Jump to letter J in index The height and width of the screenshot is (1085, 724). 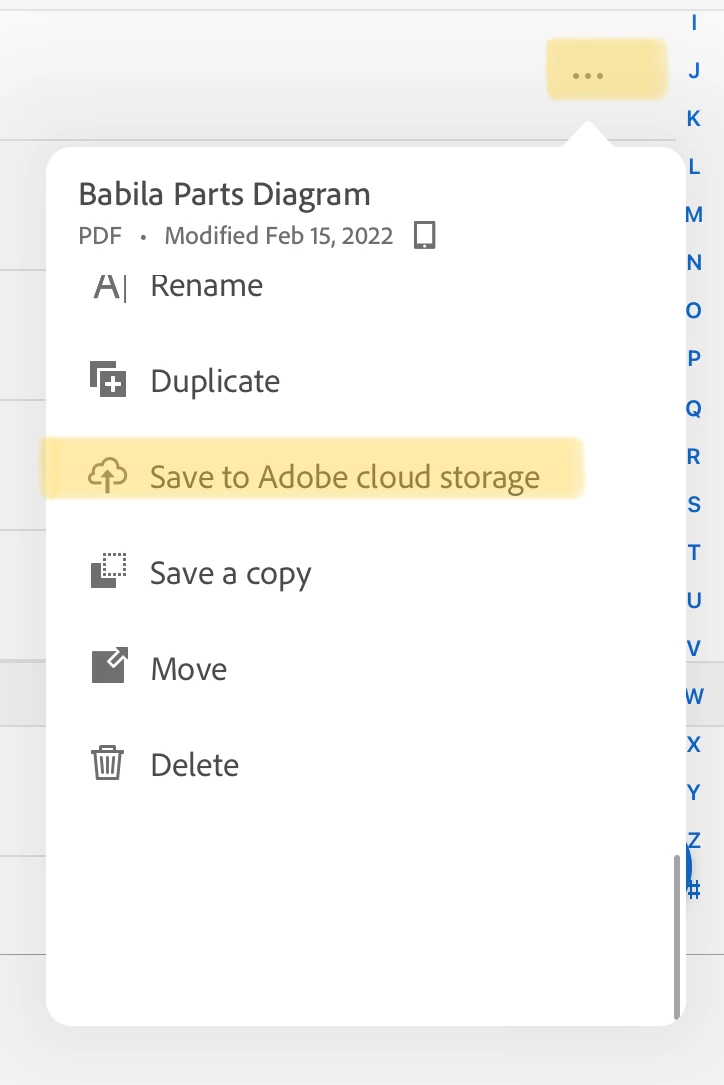tap(694, 70)
